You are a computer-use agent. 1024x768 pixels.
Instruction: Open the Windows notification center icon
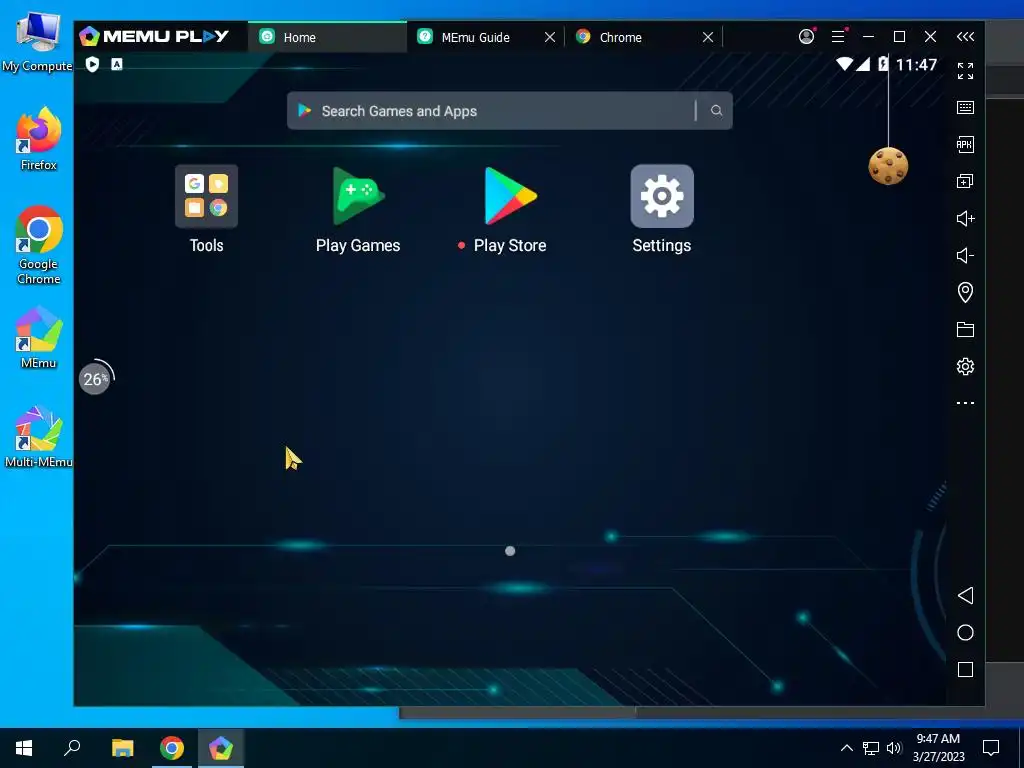(991, 748)
